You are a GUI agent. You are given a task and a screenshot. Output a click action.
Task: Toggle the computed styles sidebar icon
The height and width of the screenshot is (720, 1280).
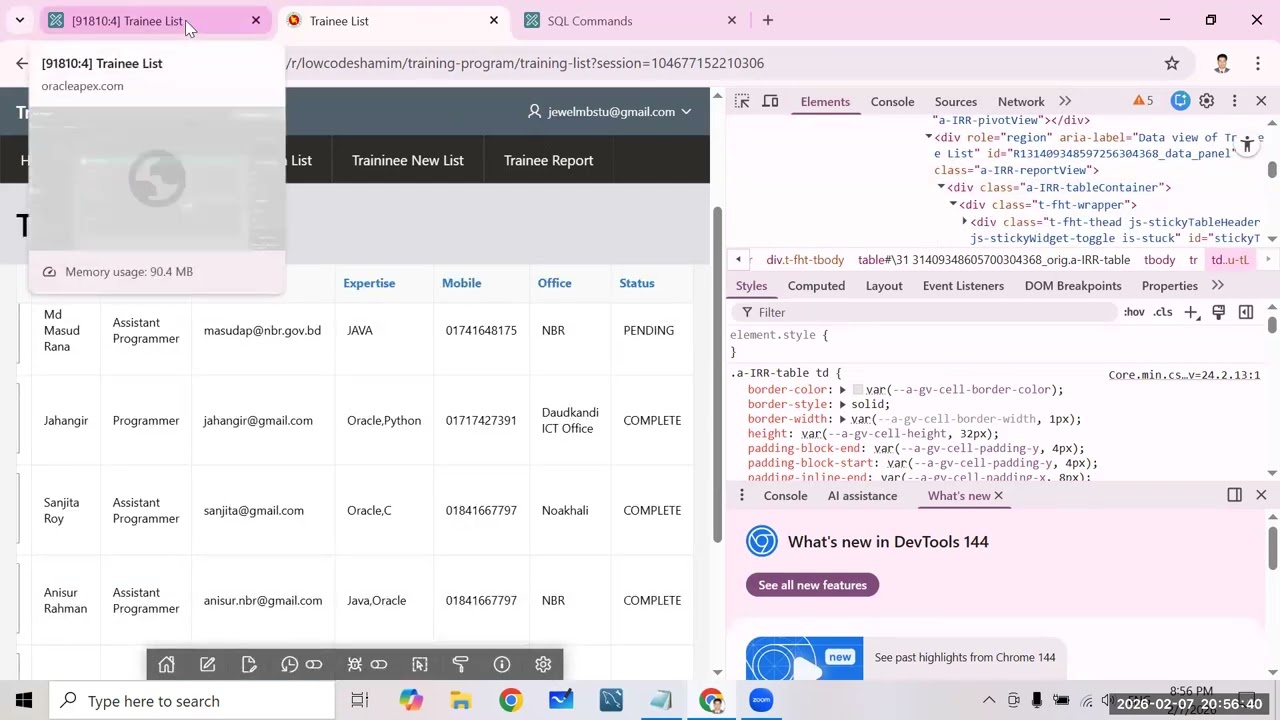1246,313
